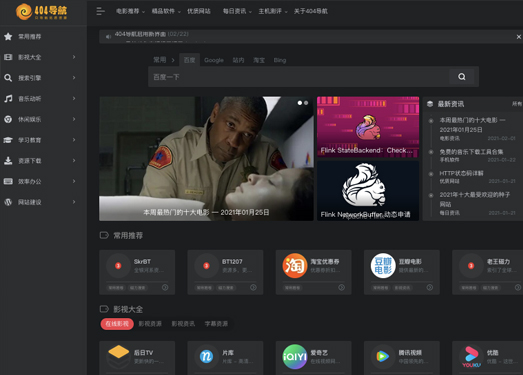Click the 常用 search group label
This screenshot has width=523, height=375.
pyautogui.click(x=160, y=60)
